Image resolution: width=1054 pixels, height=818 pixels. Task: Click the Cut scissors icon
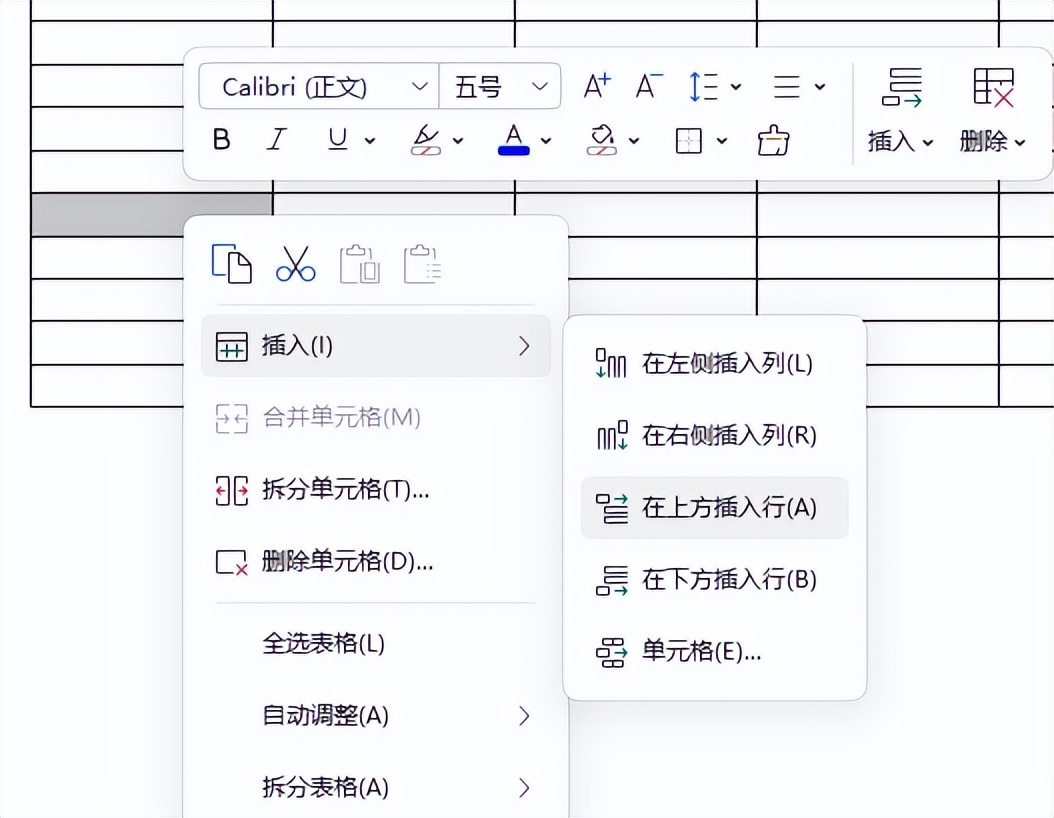[x=295, y=264]
